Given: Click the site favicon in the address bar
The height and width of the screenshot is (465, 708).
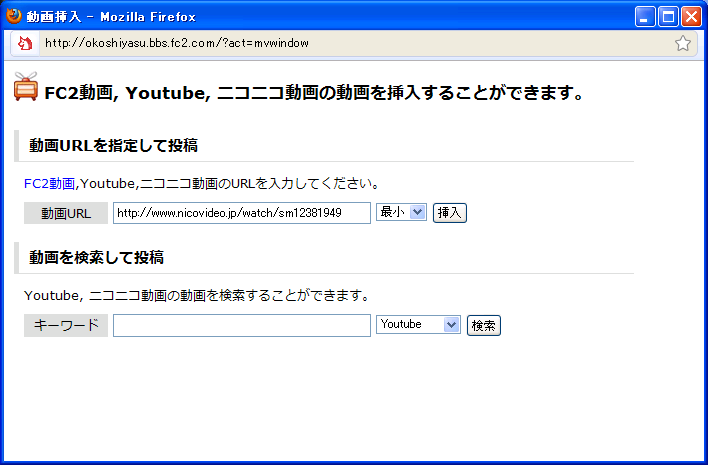Looking at the screenshot, I should point(25,44).
